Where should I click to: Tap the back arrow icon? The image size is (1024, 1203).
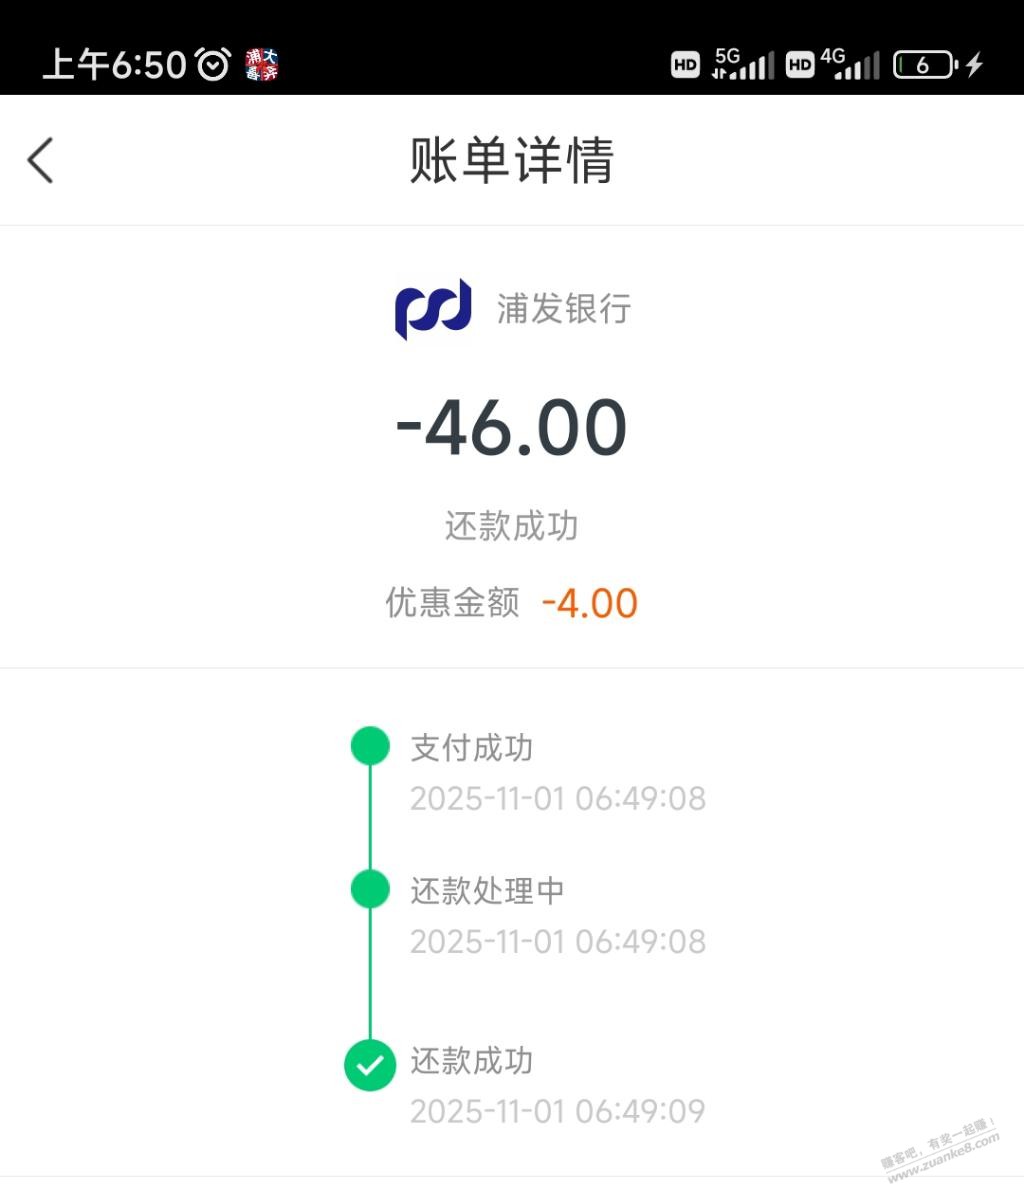pyautogui.click(x=40, y=160)
